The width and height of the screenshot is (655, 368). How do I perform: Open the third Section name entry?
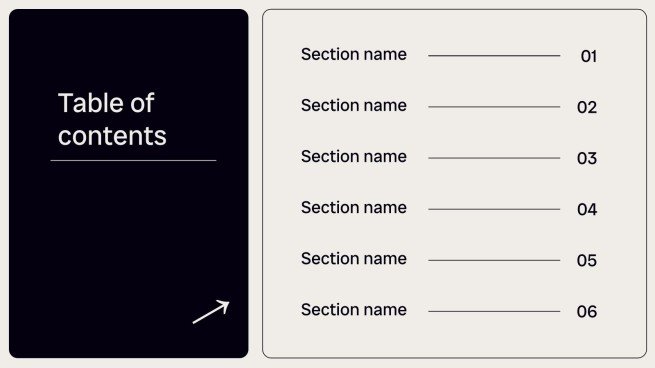[354, 157]
